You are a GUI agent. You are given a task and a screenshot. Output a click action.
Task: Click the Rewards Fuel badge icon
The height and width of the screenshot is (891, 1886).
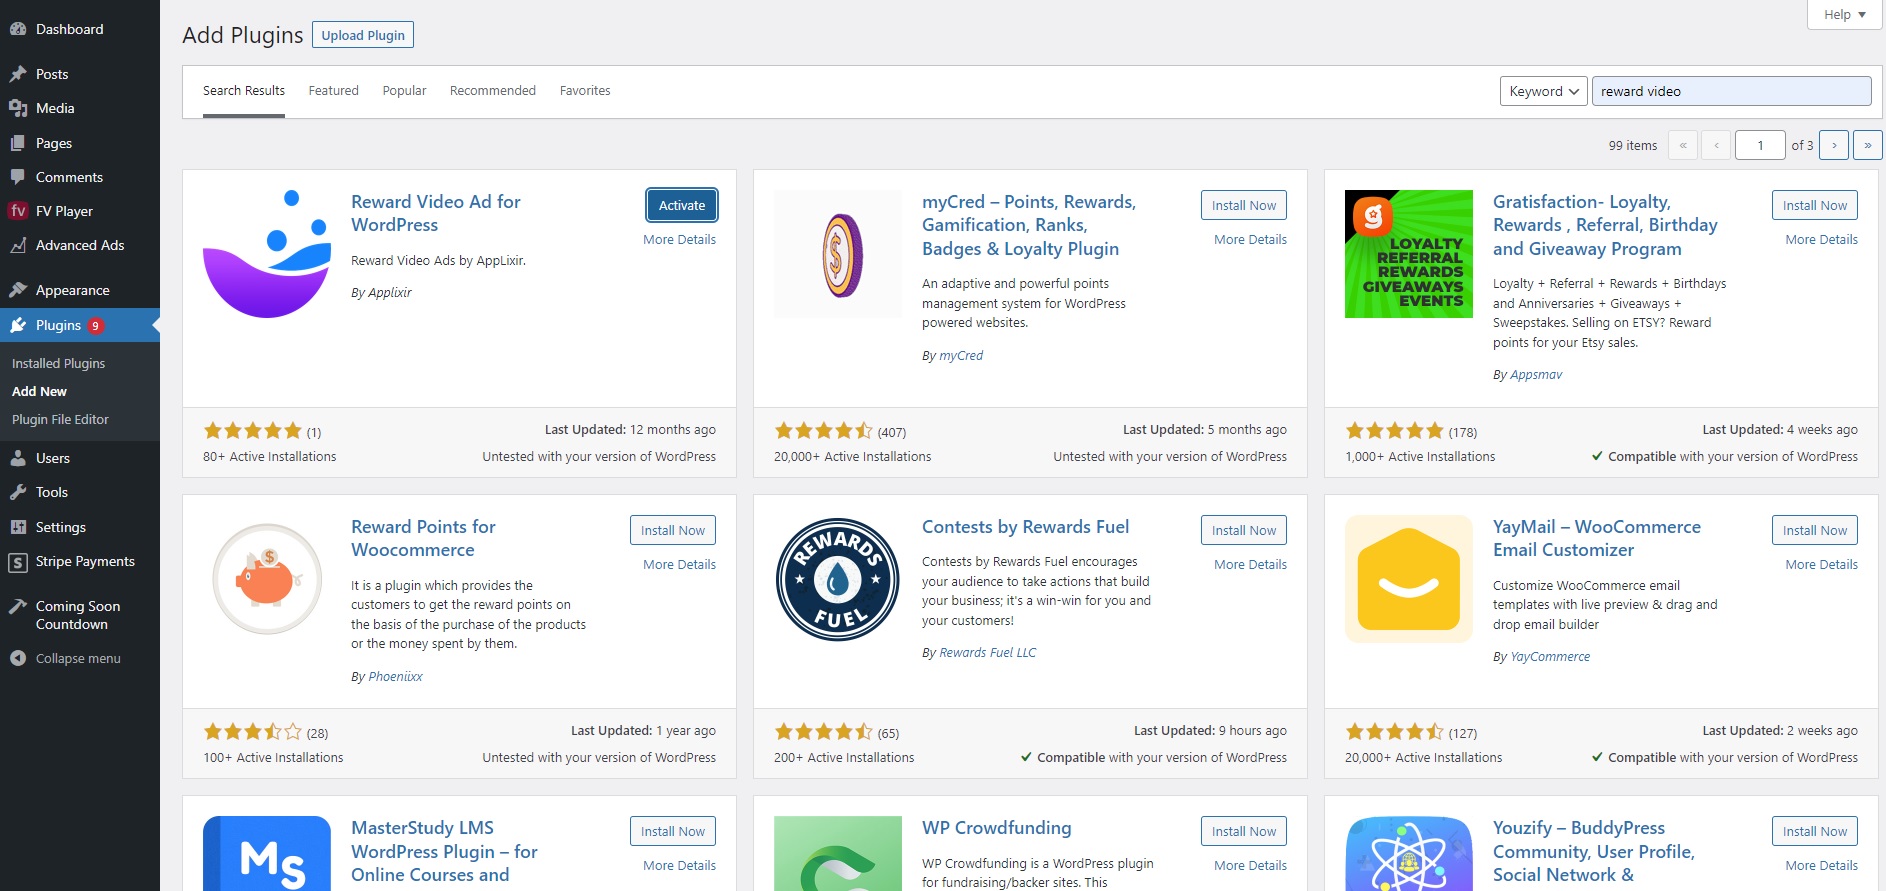tap(838, 579)
